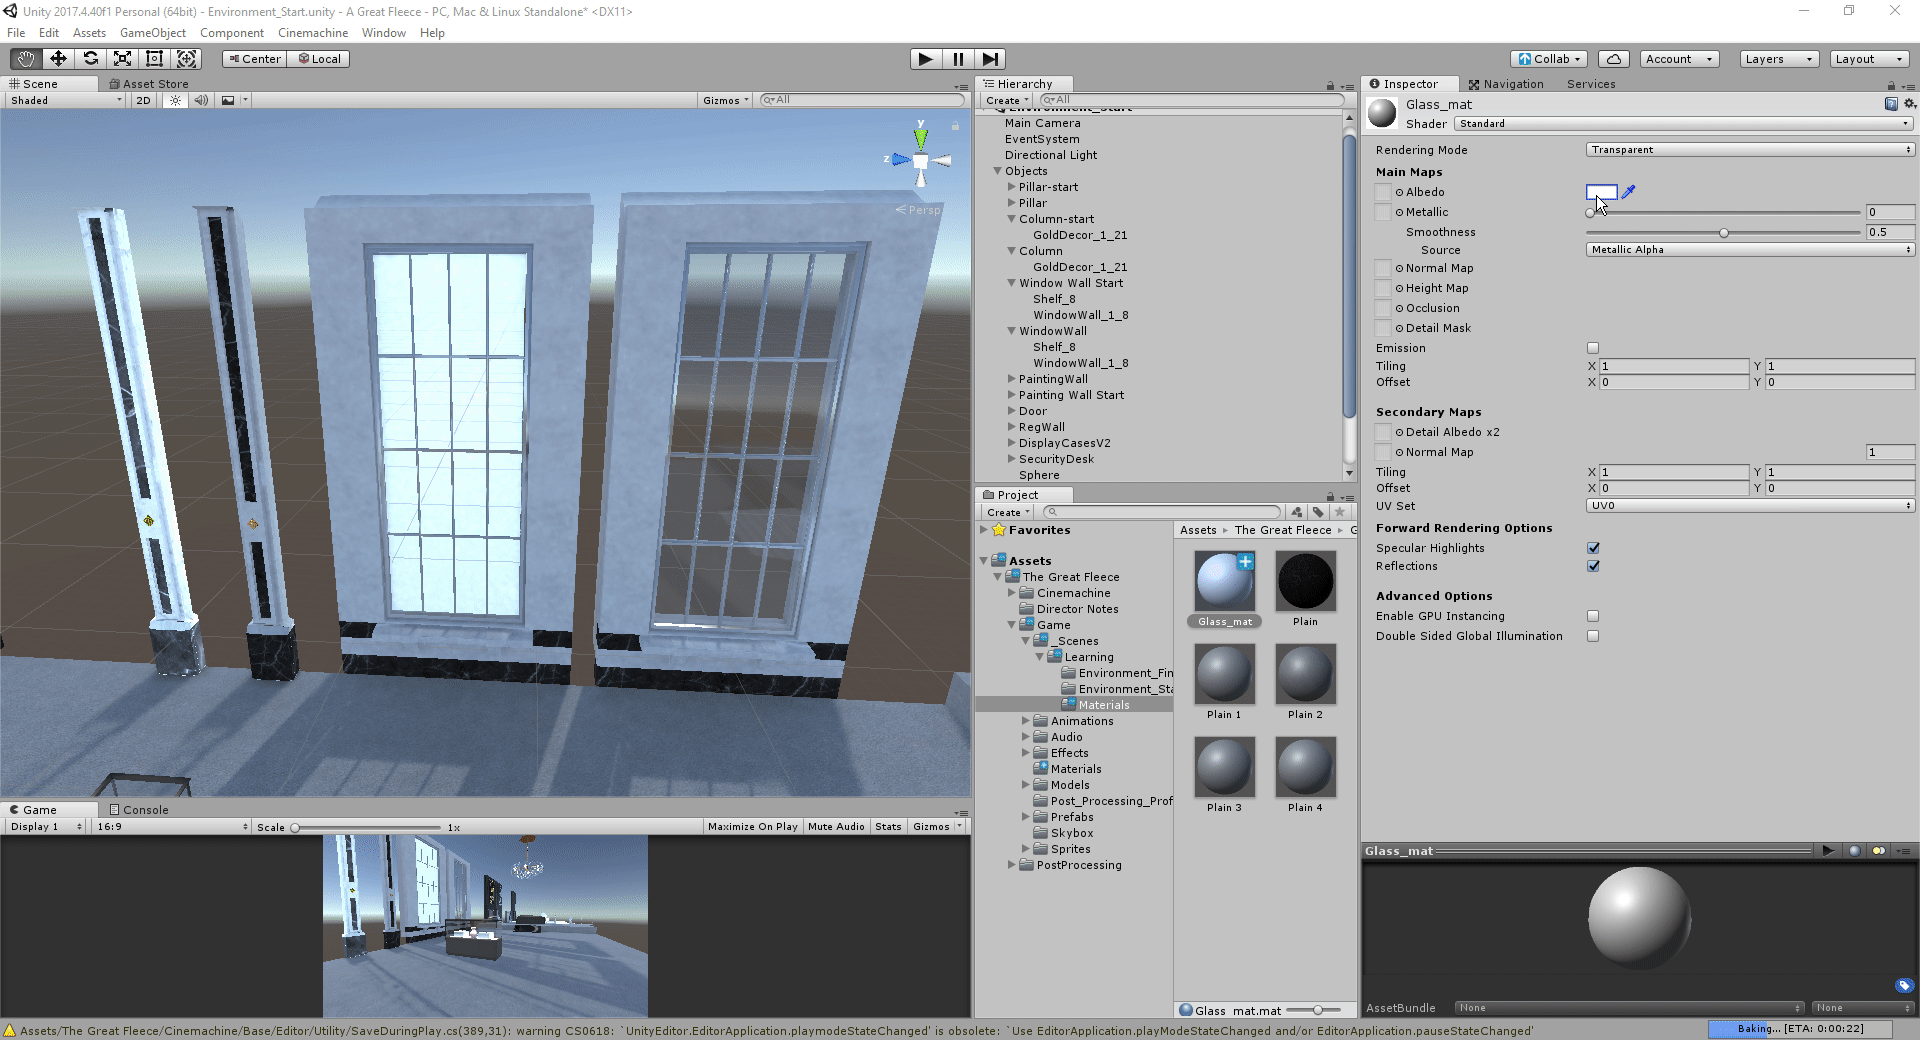Select the Rotate tool

pos(90,59)
